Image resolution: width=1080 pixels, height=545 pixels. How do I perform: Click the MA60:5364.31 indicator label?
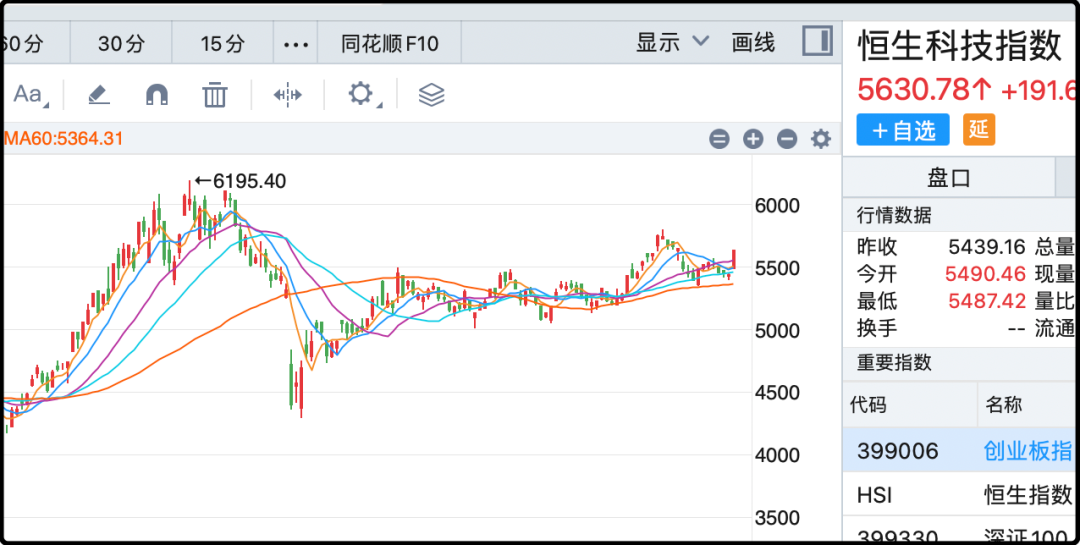pyautogui.click(x=63, y=139)
